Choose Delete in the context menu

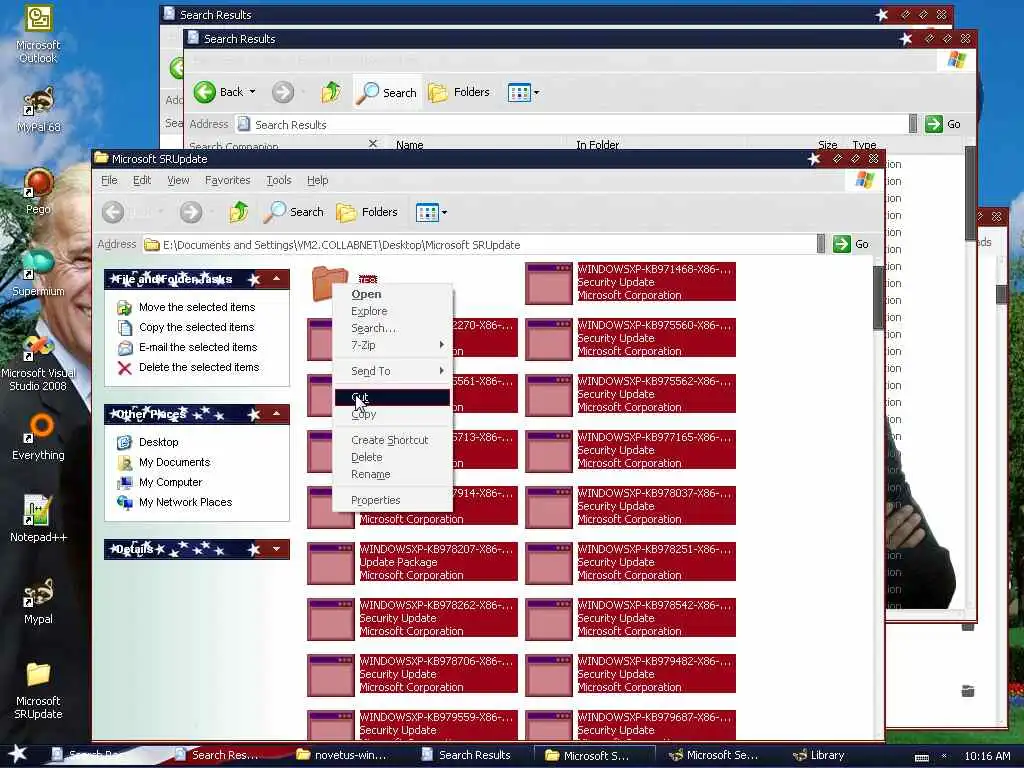(x=392, y=457)
